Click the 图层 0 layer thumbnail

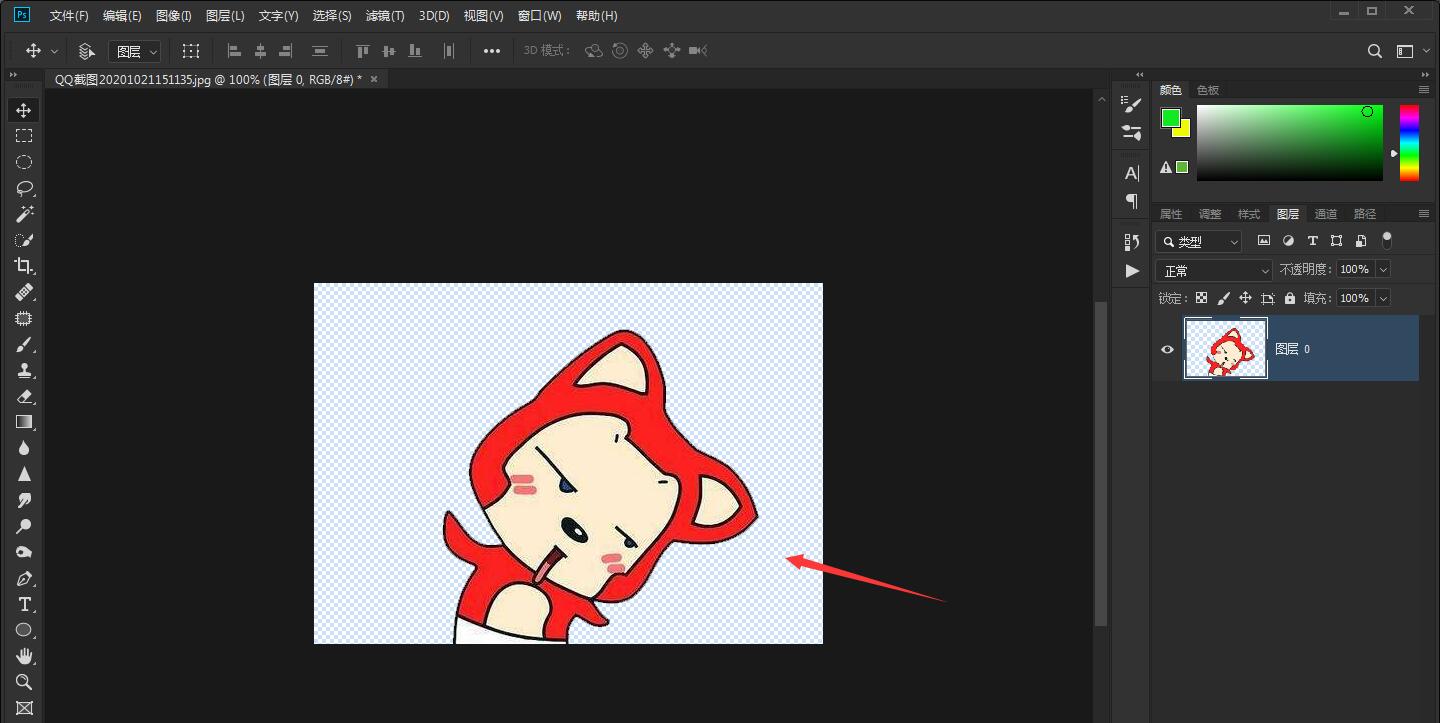(1225, 348)
